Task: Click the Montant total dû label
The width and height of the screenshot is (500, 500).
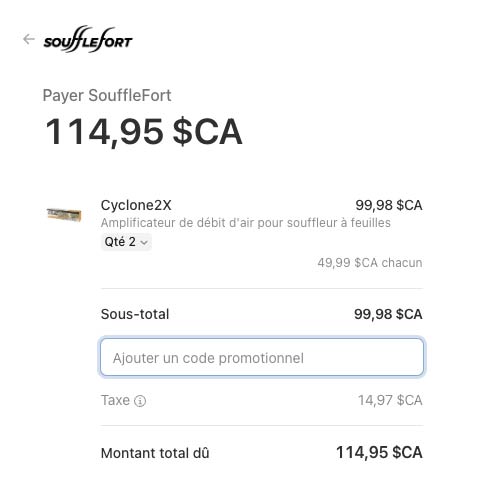Action: [x=155, y=453]
